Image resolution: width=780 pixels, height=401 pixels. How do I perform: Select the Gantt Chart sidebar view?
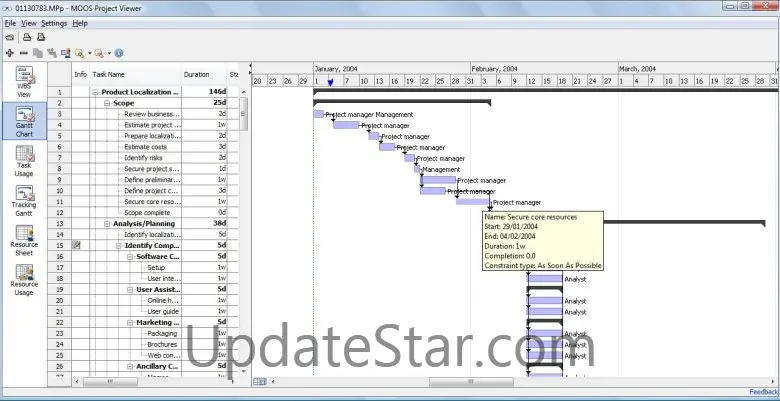pos(24,121)
